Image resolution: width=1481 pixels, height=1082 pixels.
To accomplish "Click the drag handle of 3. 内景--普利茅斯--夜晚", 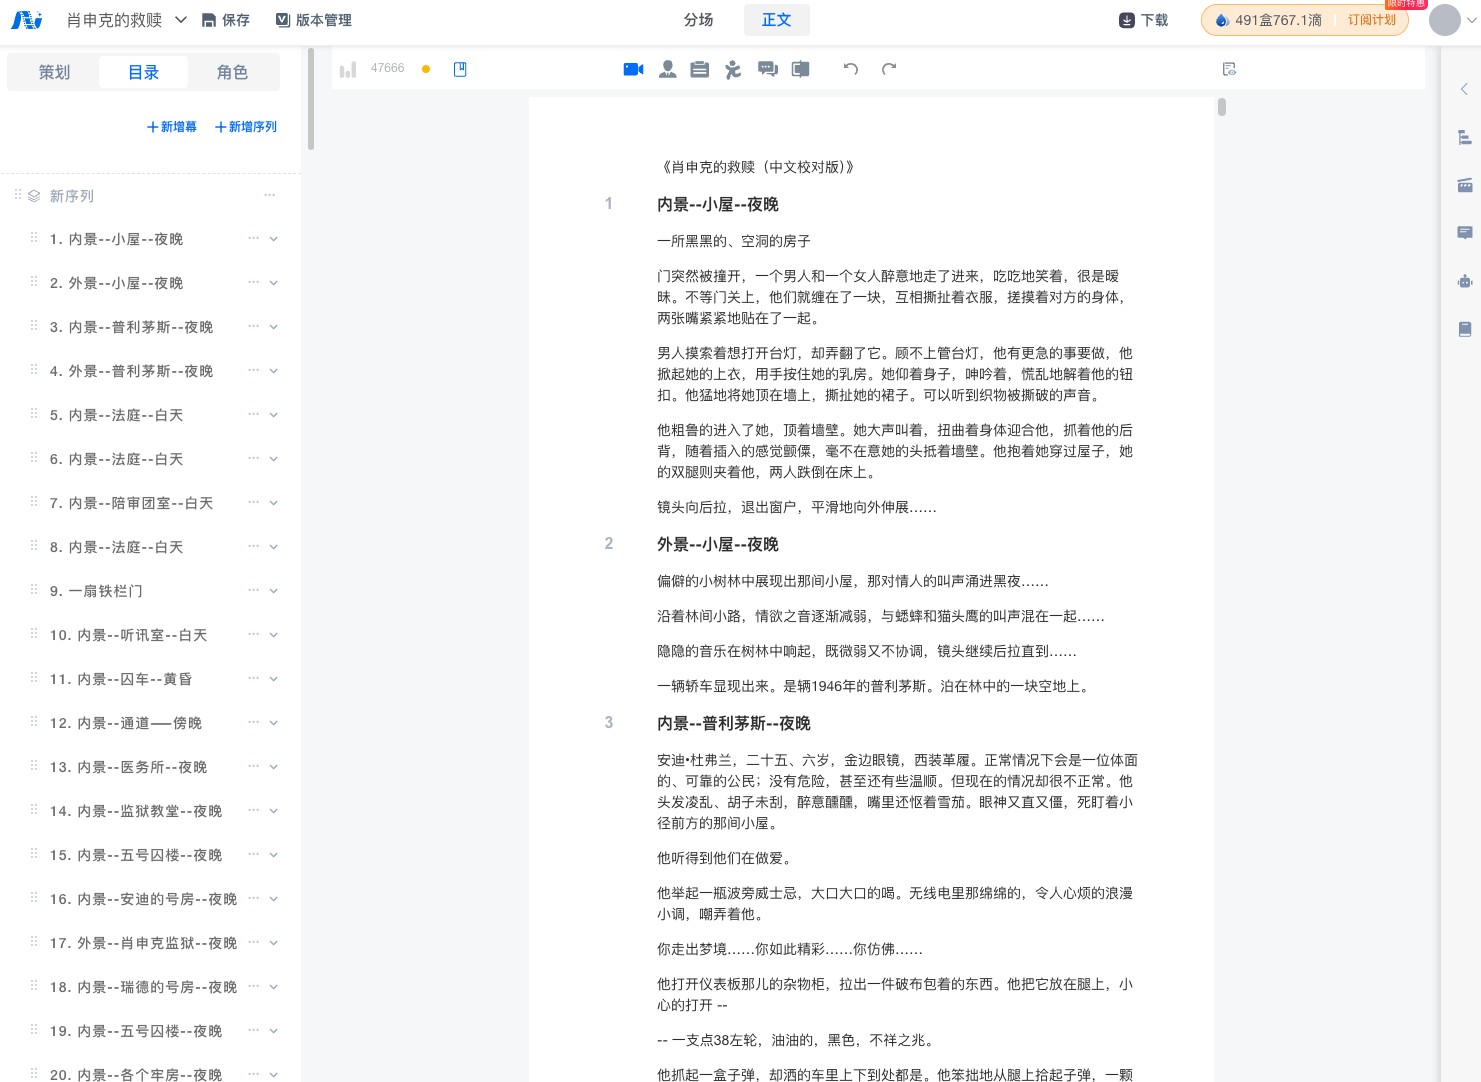I will tap(34, 326).
